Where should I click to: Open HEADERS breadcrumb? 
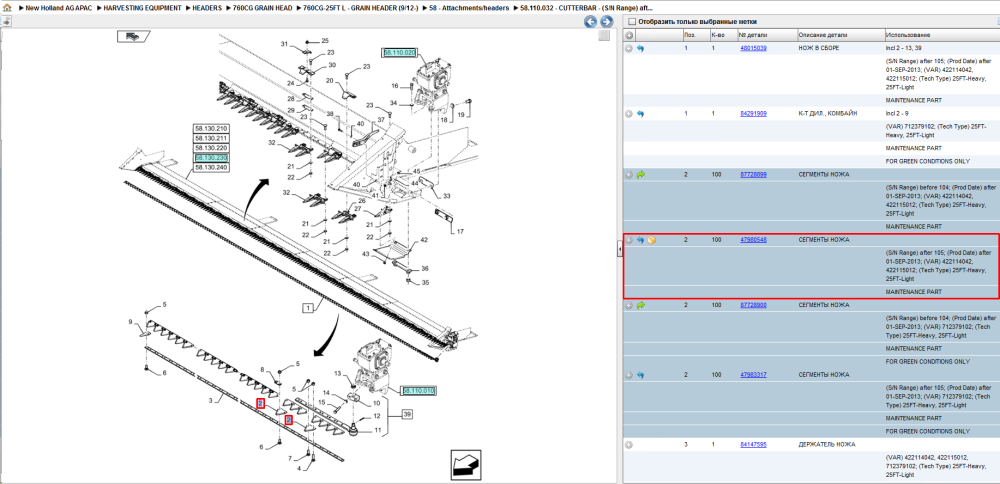click(x=207, y=8)
